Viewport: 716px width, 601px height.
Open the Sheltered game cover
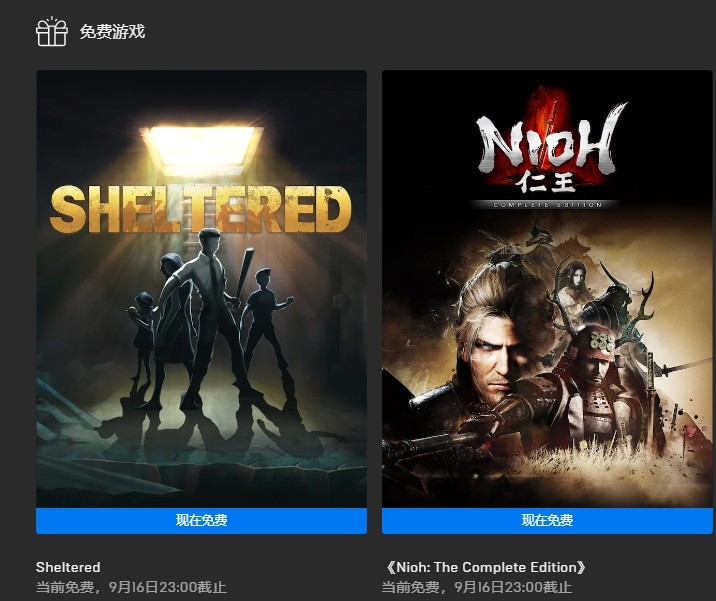201,289
